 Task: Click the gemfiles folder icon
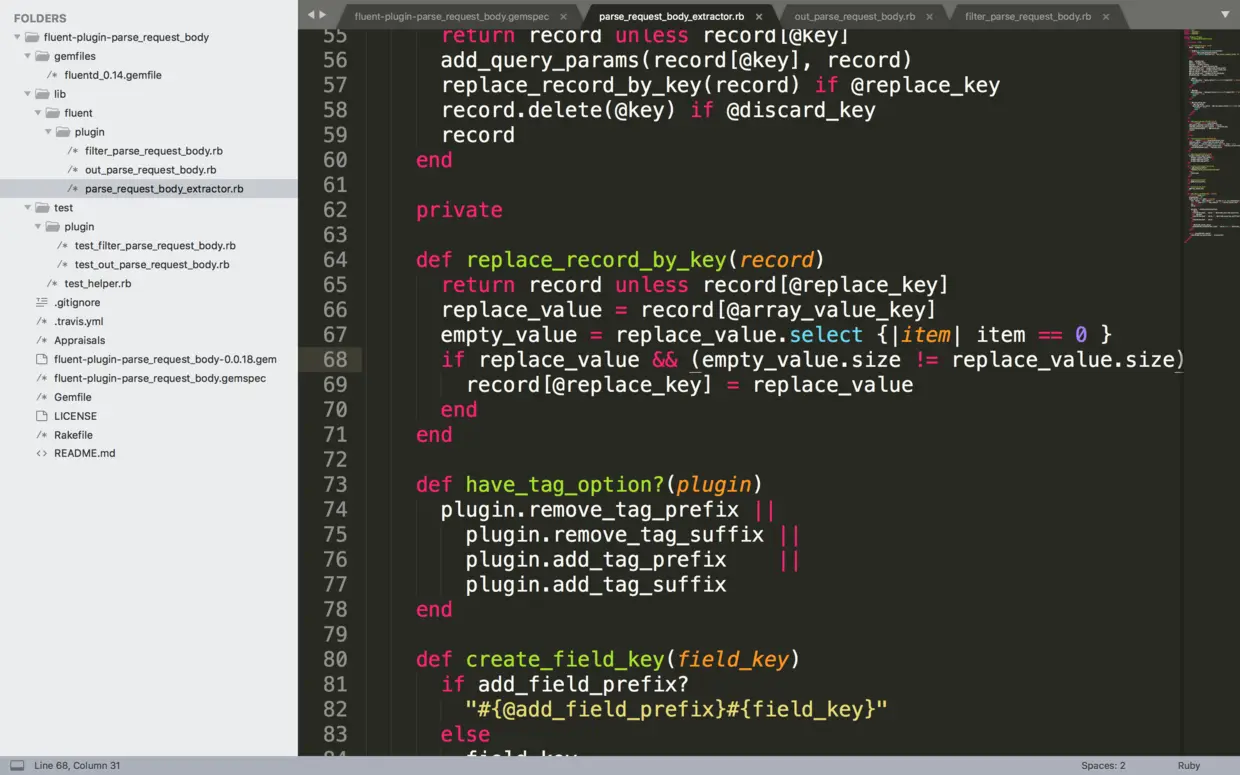click(43, 56)
